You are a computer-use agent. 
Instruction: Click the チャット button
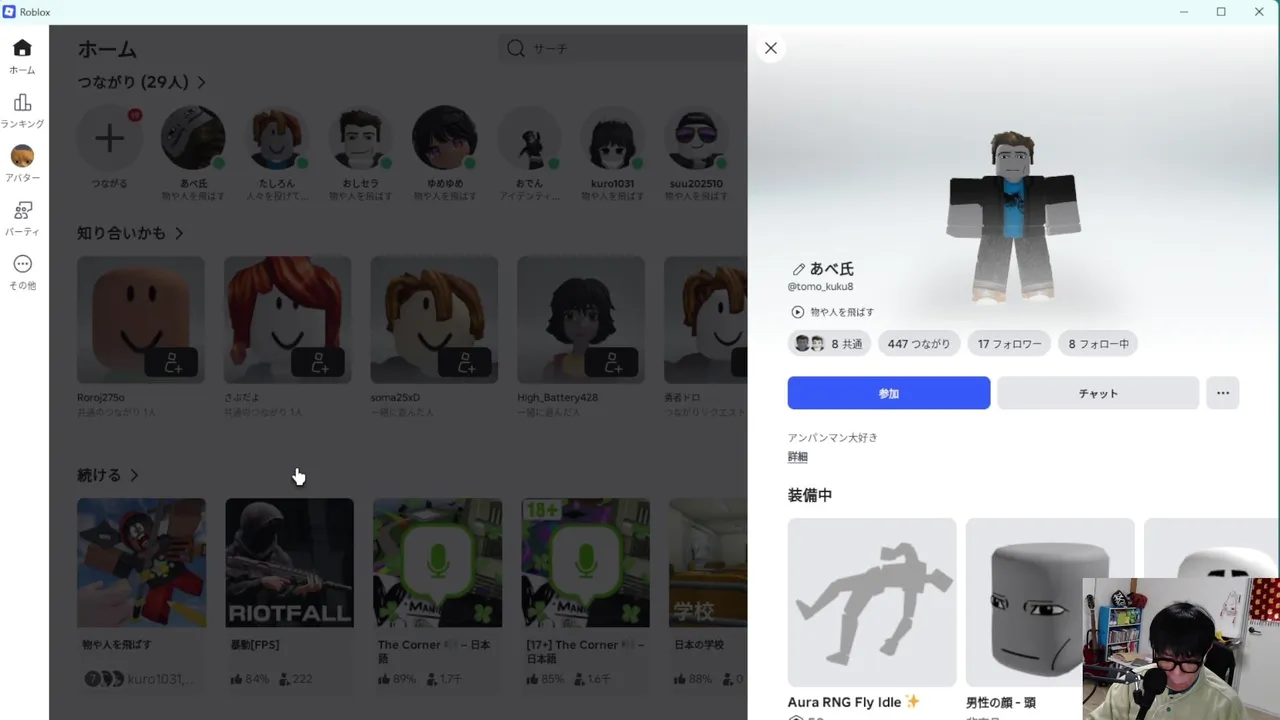[1098, 393]
